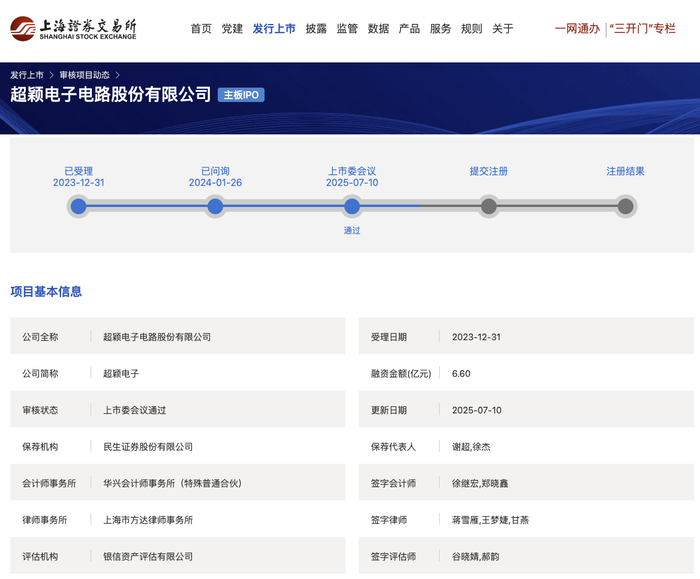Select the 上市委会议通过 status value
The width and height of the screenshot is (700, 579).
[x=134, y=410]
